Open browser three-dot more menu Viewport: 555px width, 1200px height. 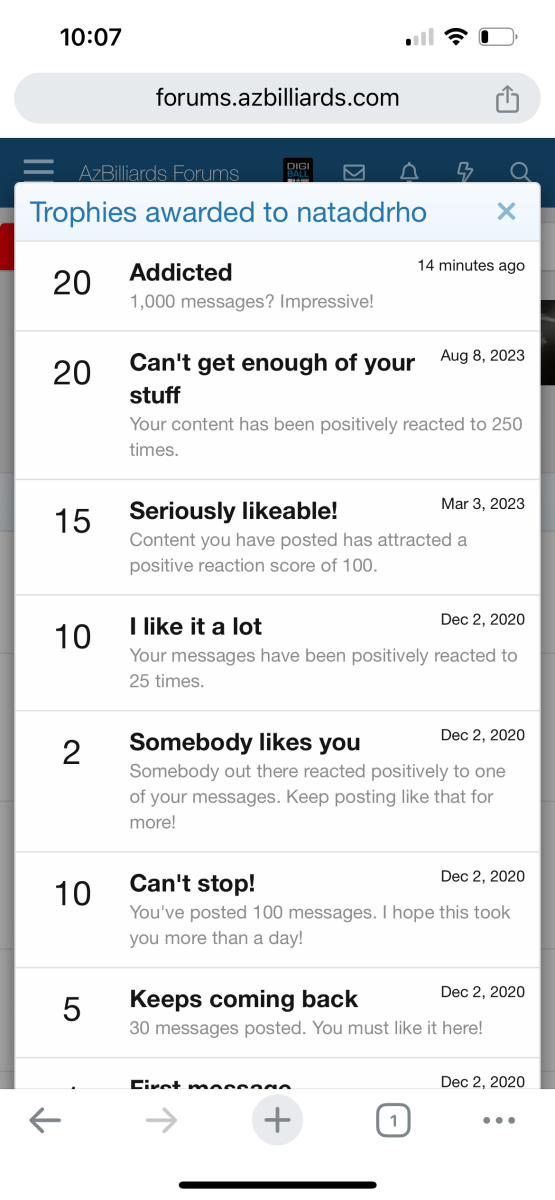499,1121
